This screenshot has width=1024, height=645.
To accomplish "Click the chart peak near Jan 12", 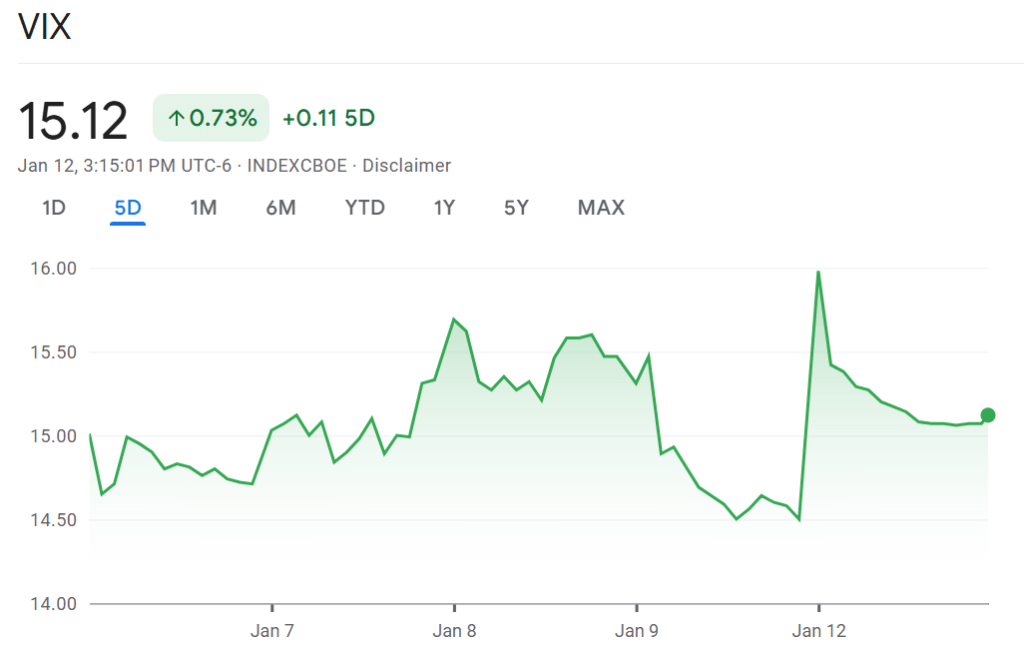I will (x=818, y=272).
